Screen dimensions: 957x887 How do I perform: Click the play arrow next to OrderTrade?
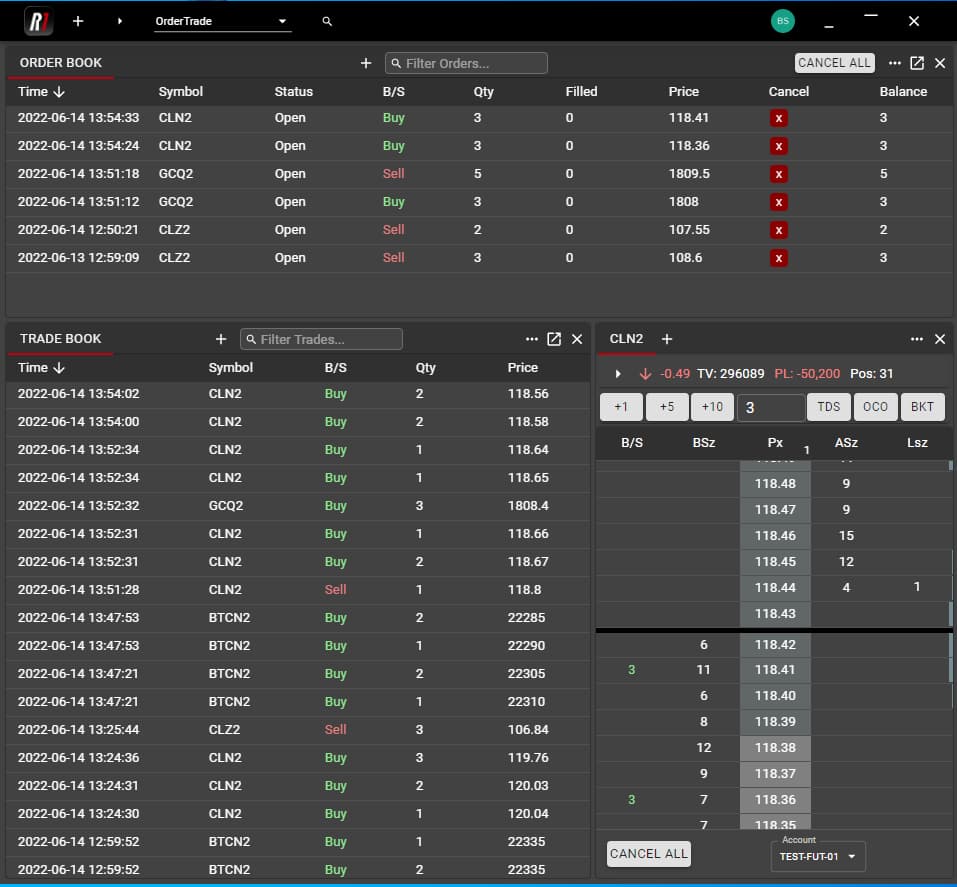pos(120,21)
